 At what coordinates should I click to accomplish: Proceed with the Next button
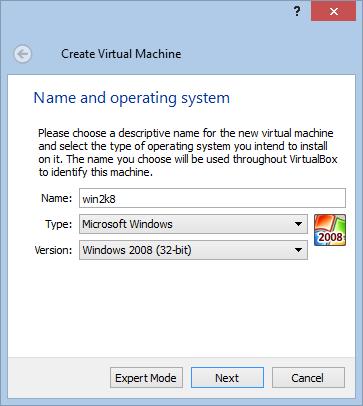pos(227,378)
